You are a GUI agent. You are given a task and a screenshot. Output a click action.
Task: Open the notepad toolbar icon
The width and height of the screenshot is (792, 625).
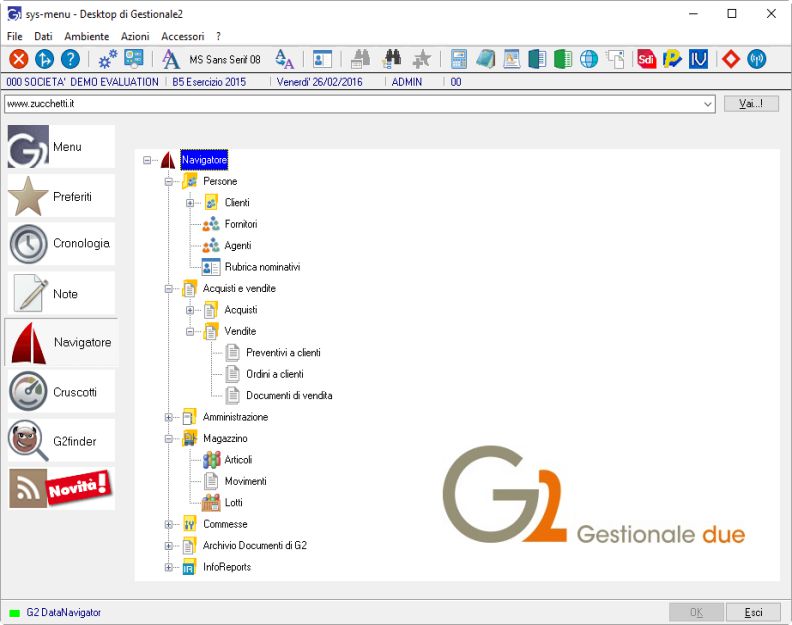coord(485,60)
